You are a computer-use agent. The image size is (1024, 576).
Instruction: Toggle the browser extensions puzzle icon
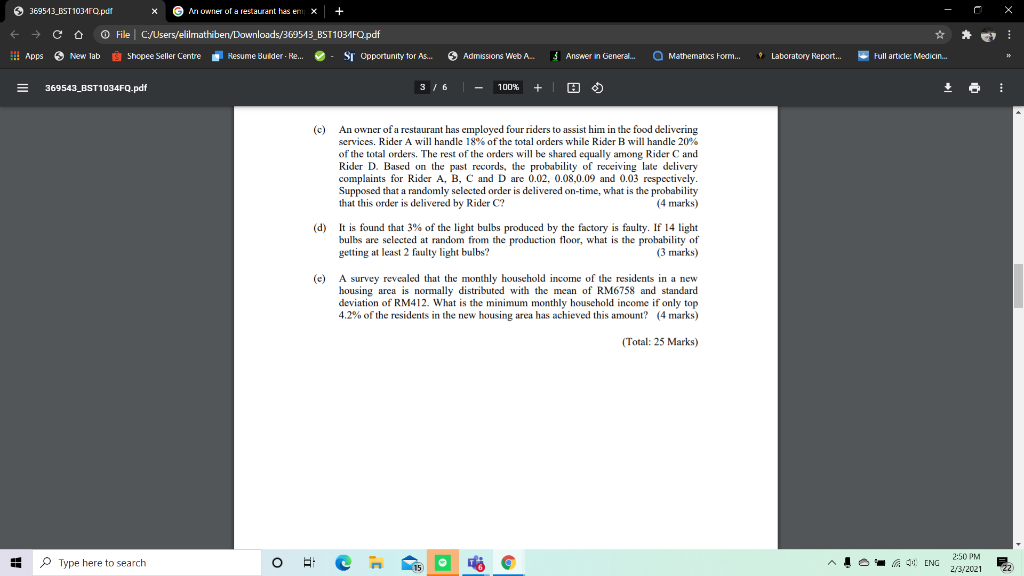click(968, 33)
